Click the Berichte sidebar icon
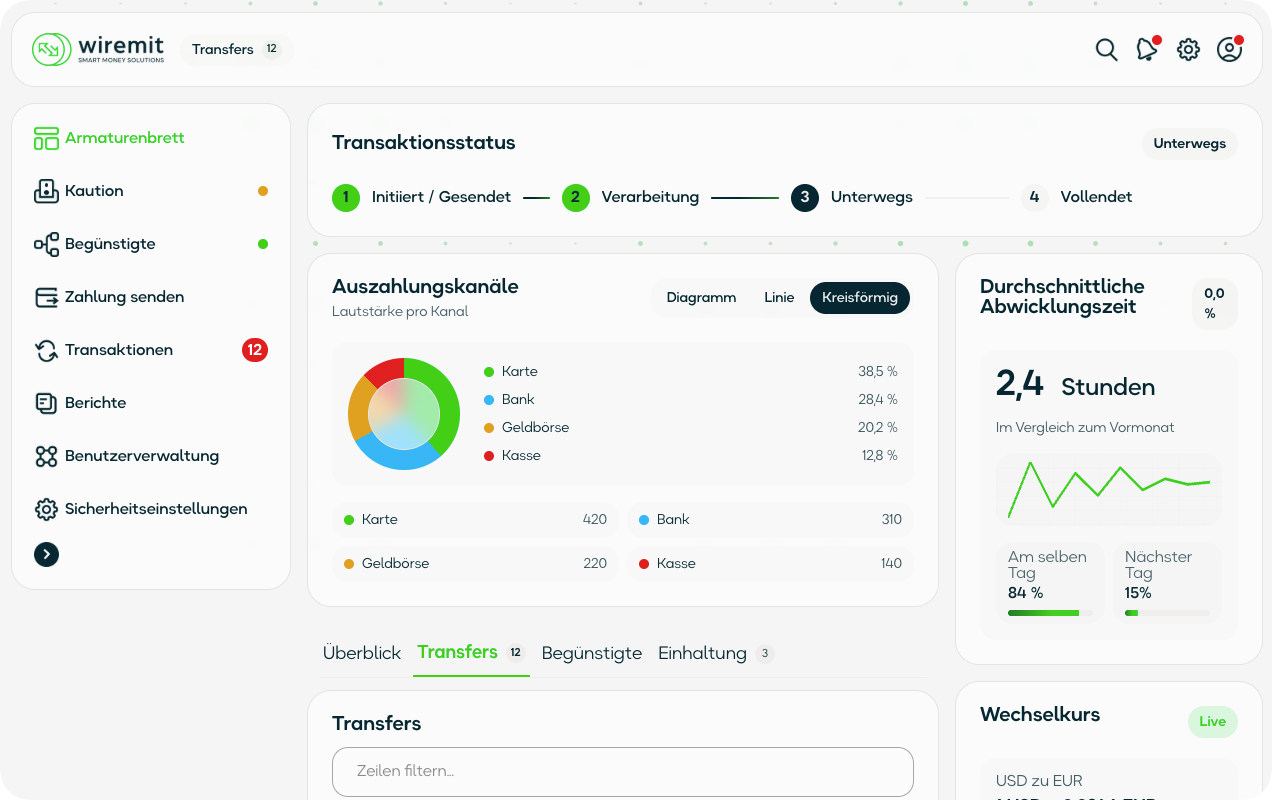This screenshot has width=1272, height=800. click(46, 403)
